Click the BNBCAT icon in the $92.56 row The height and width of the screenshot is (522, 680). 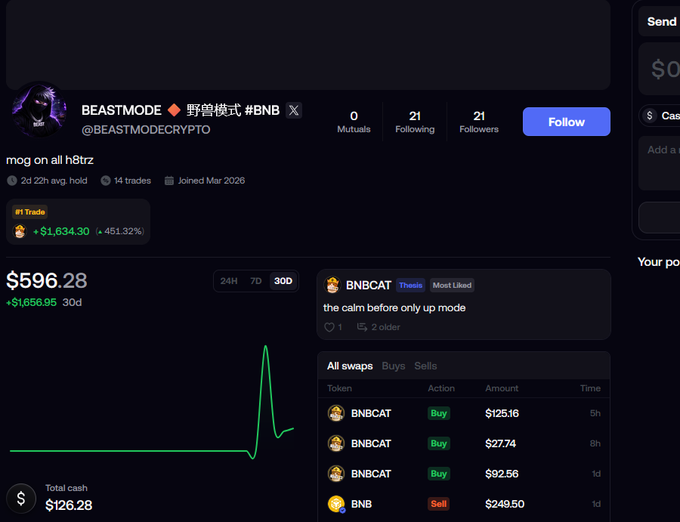coord(336,474)
